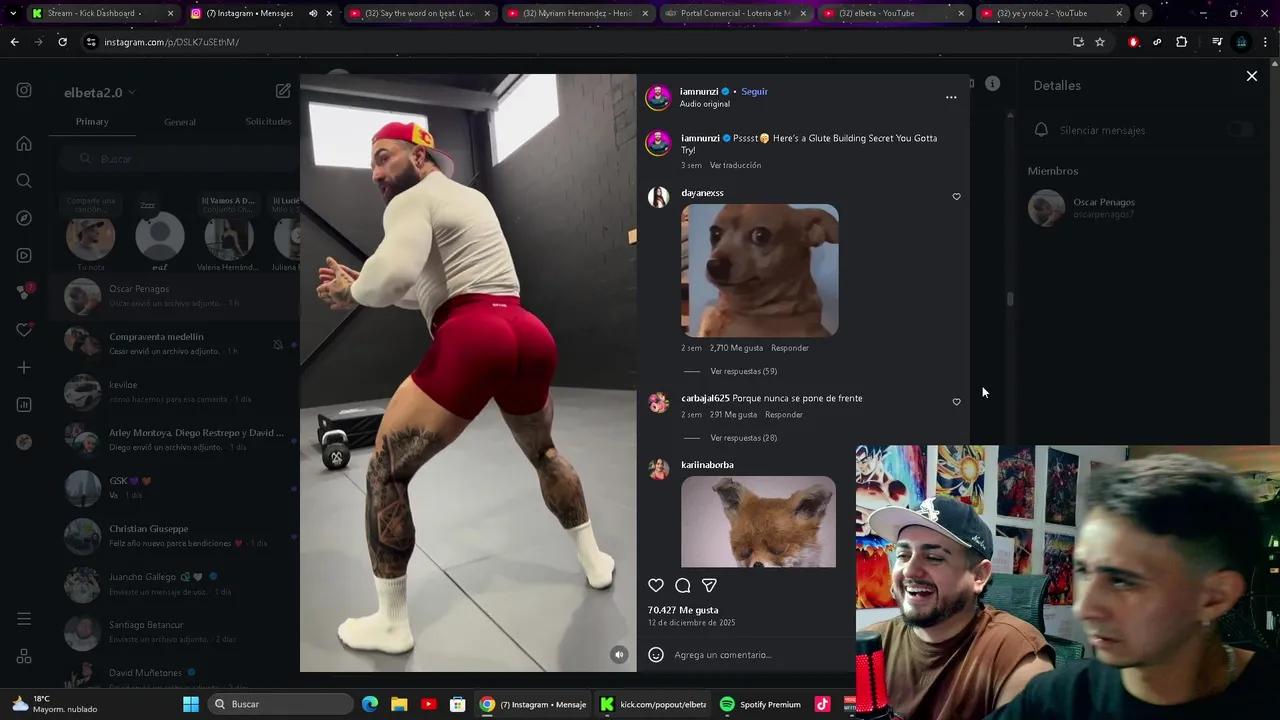This screenshot has width=1280, height=720.
Task: Click the message search field Buscar
Action: click(178, 159)
